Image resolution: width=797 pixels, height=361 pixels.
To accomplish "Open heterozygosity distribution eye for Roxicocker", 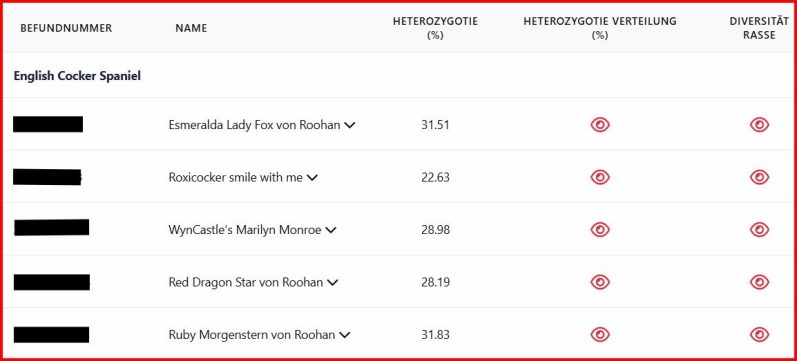I will [x=600, y=177].
